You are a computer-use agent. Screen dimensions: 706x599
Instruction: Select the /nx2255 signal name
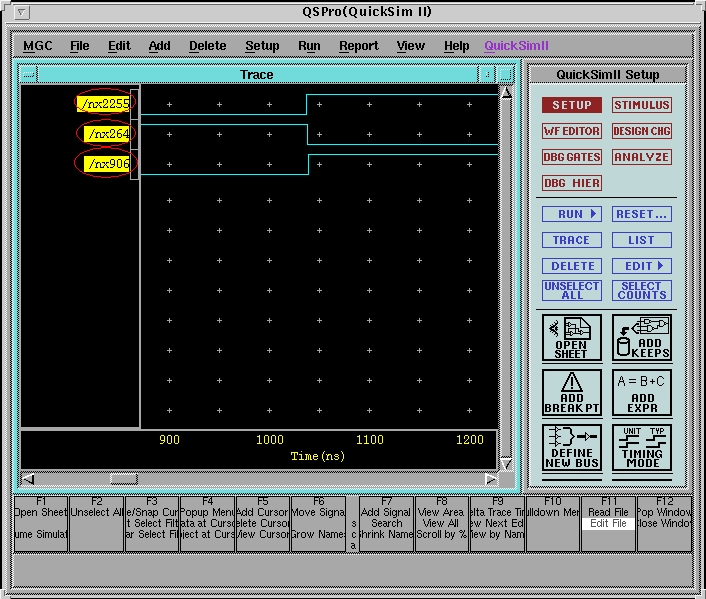tap(104, 103)
